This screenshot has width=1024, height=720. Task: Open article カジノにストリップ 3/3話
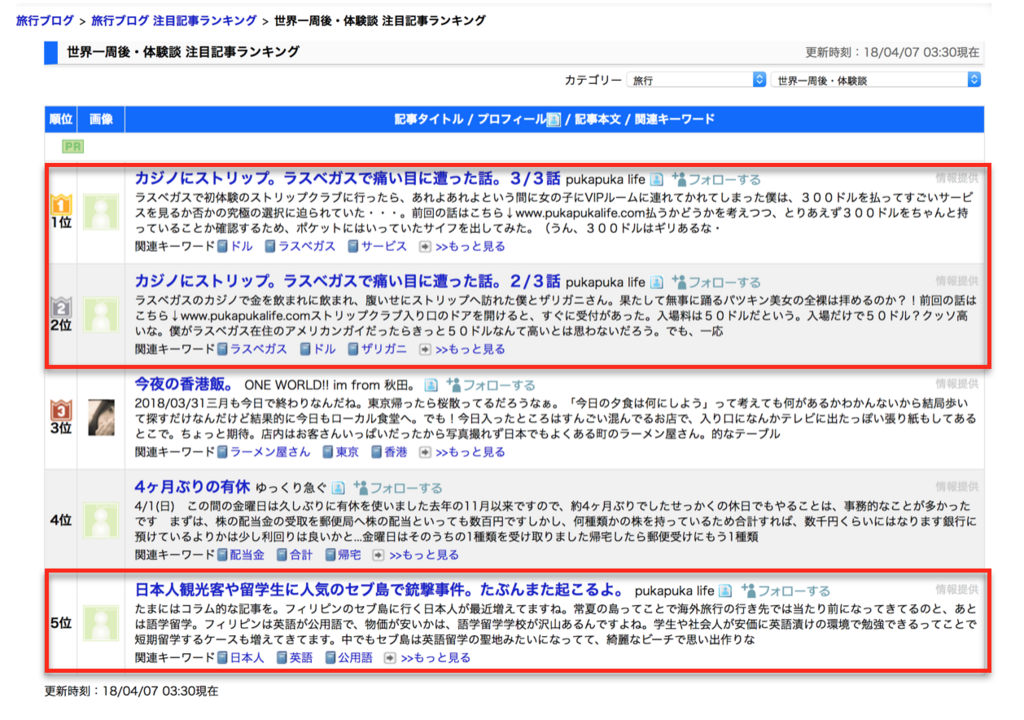pos(347,178)
